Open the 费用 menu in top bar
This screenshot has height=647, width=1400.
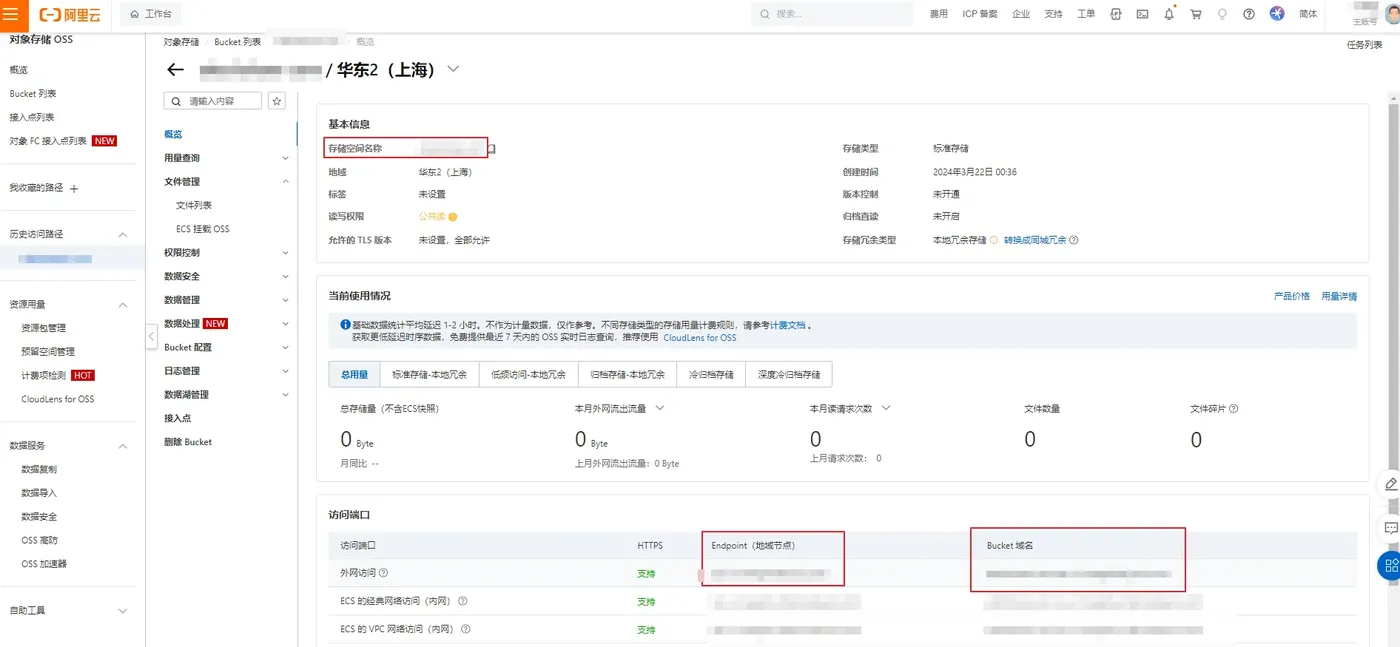coord(938,14)
